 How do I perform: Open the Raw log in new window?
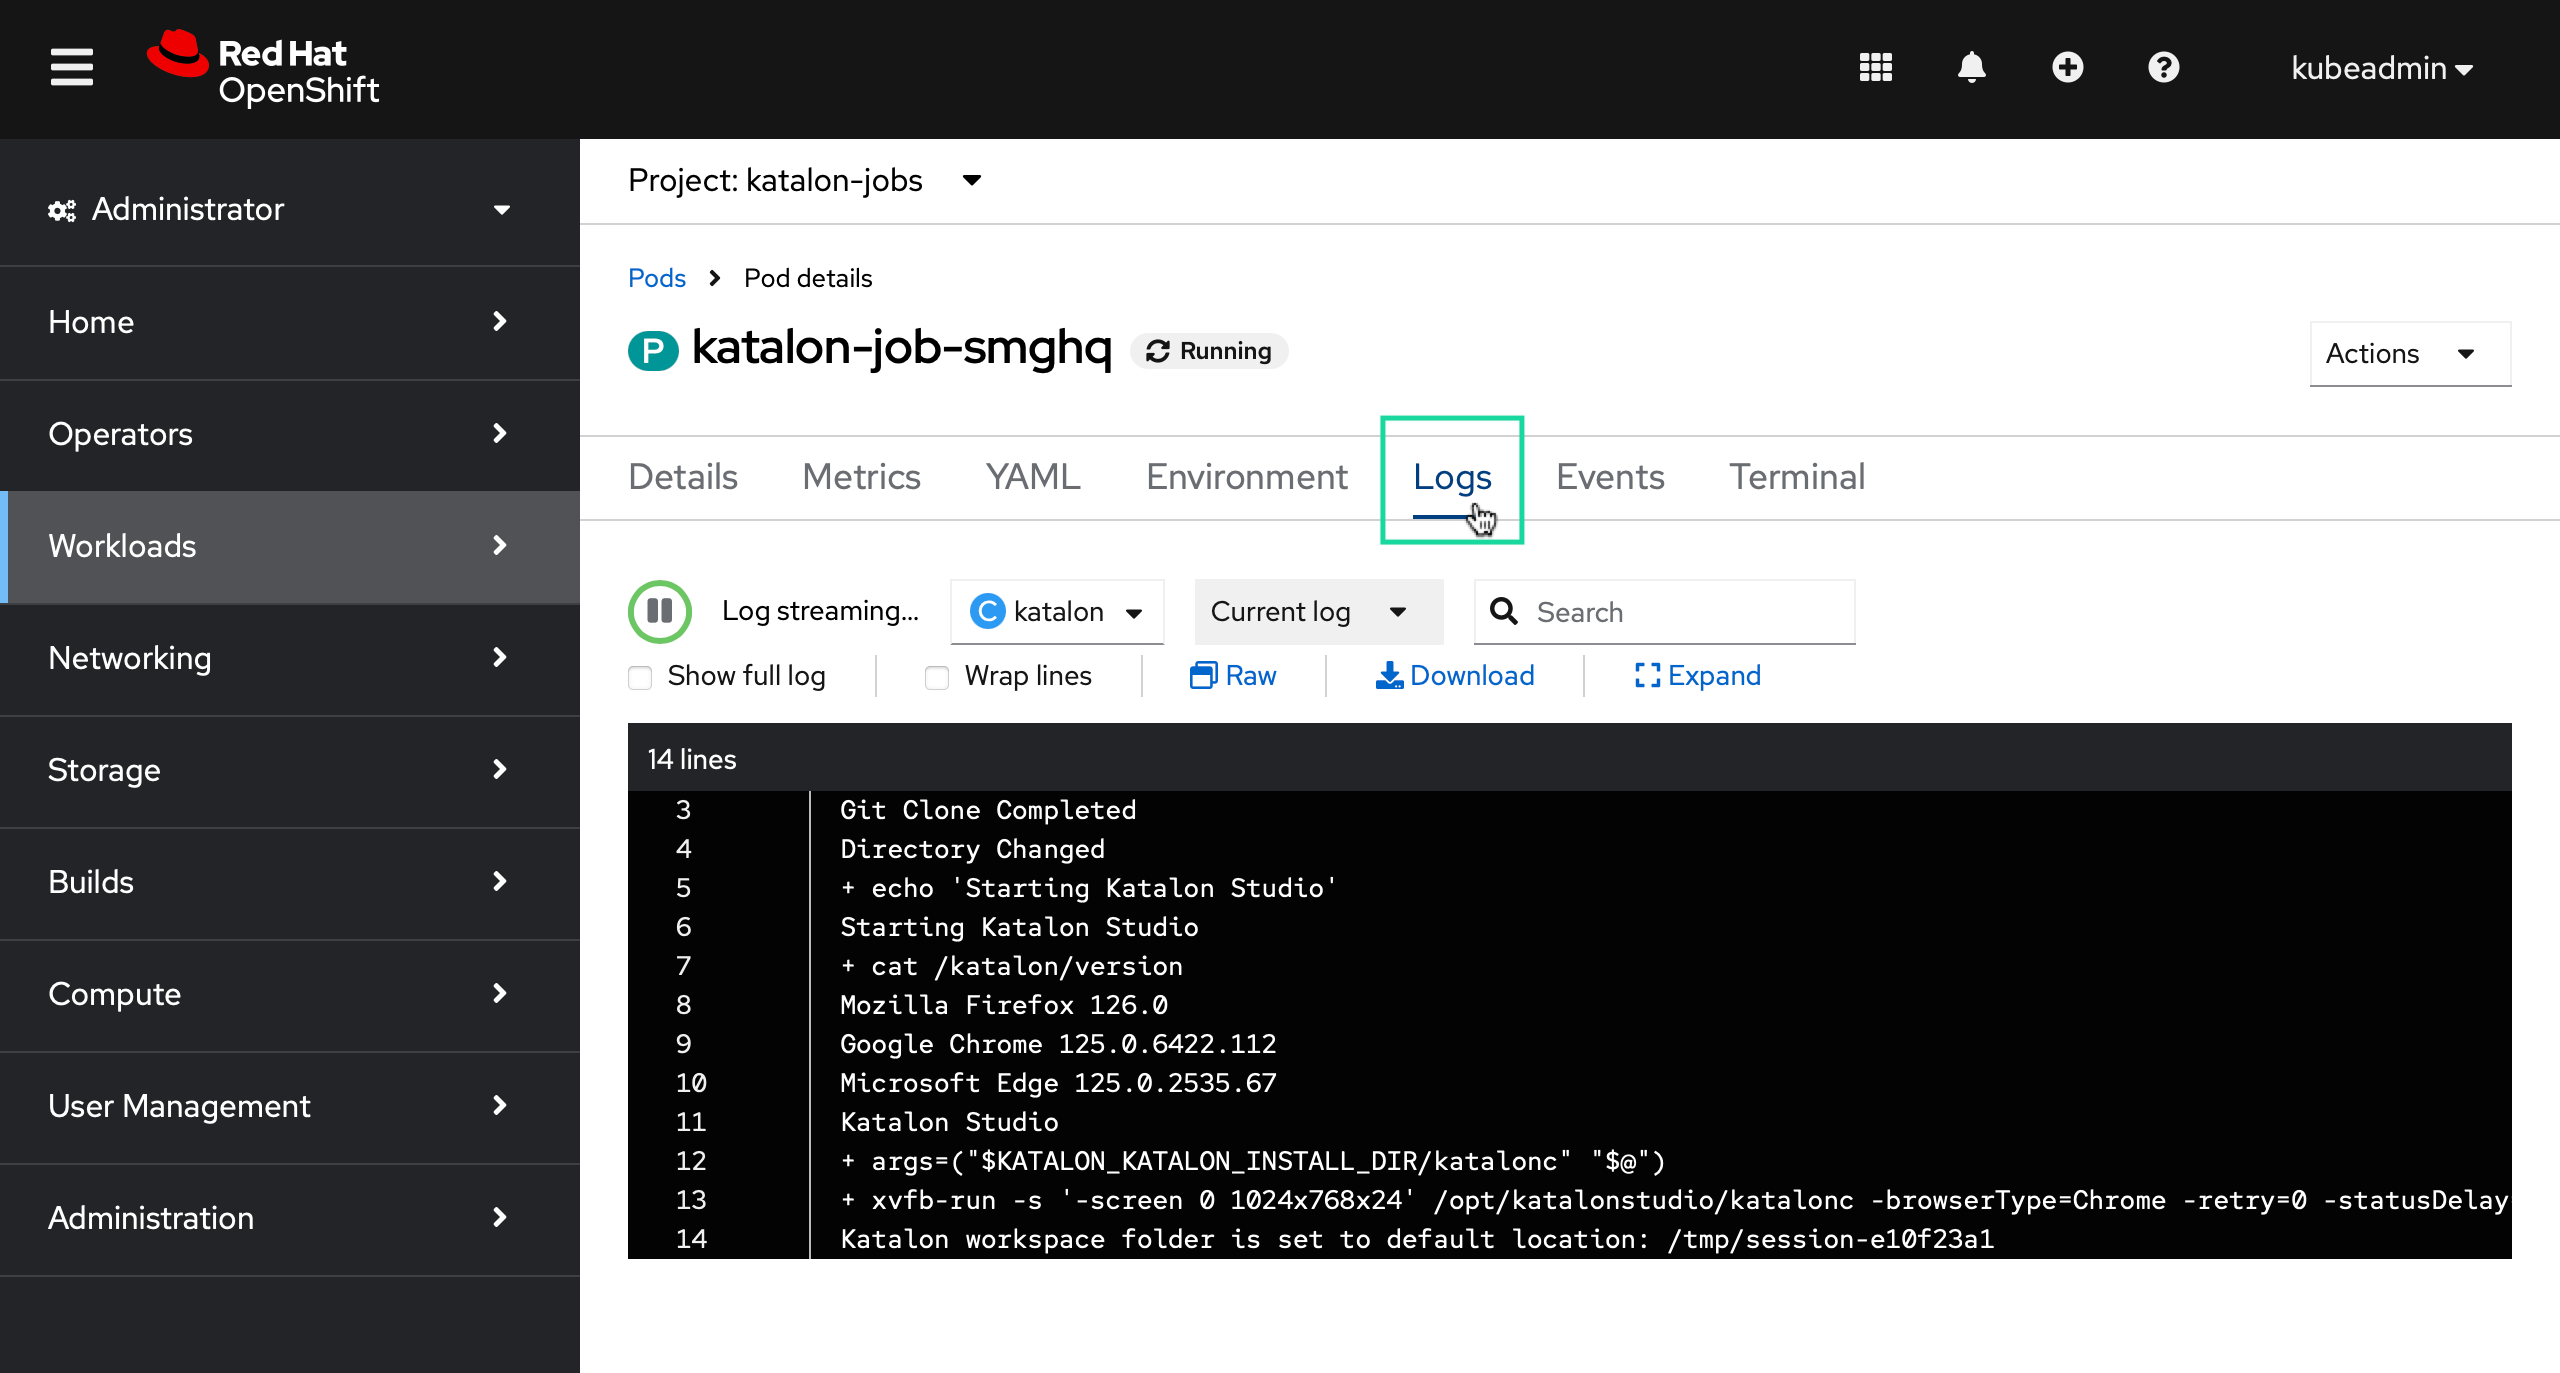coord(1232,676)
